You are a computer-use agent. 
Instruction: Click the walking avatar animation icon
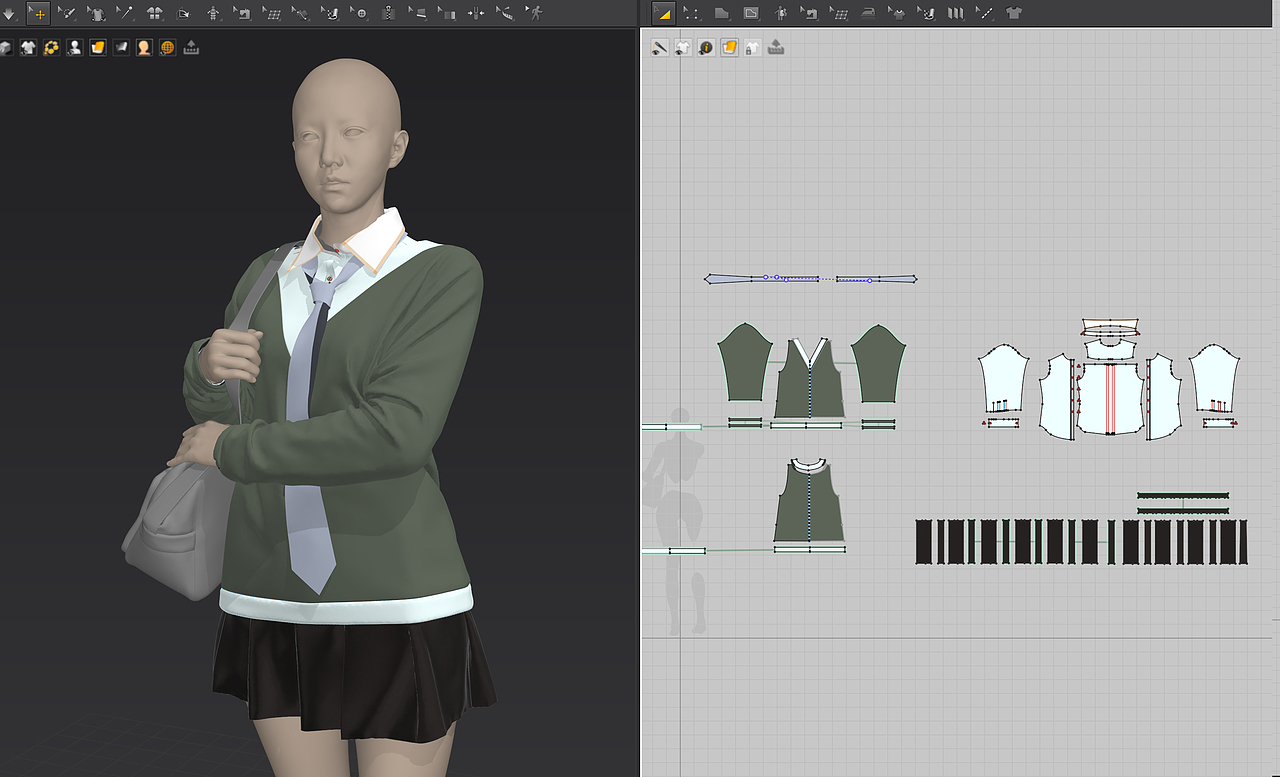coord(535,13)
